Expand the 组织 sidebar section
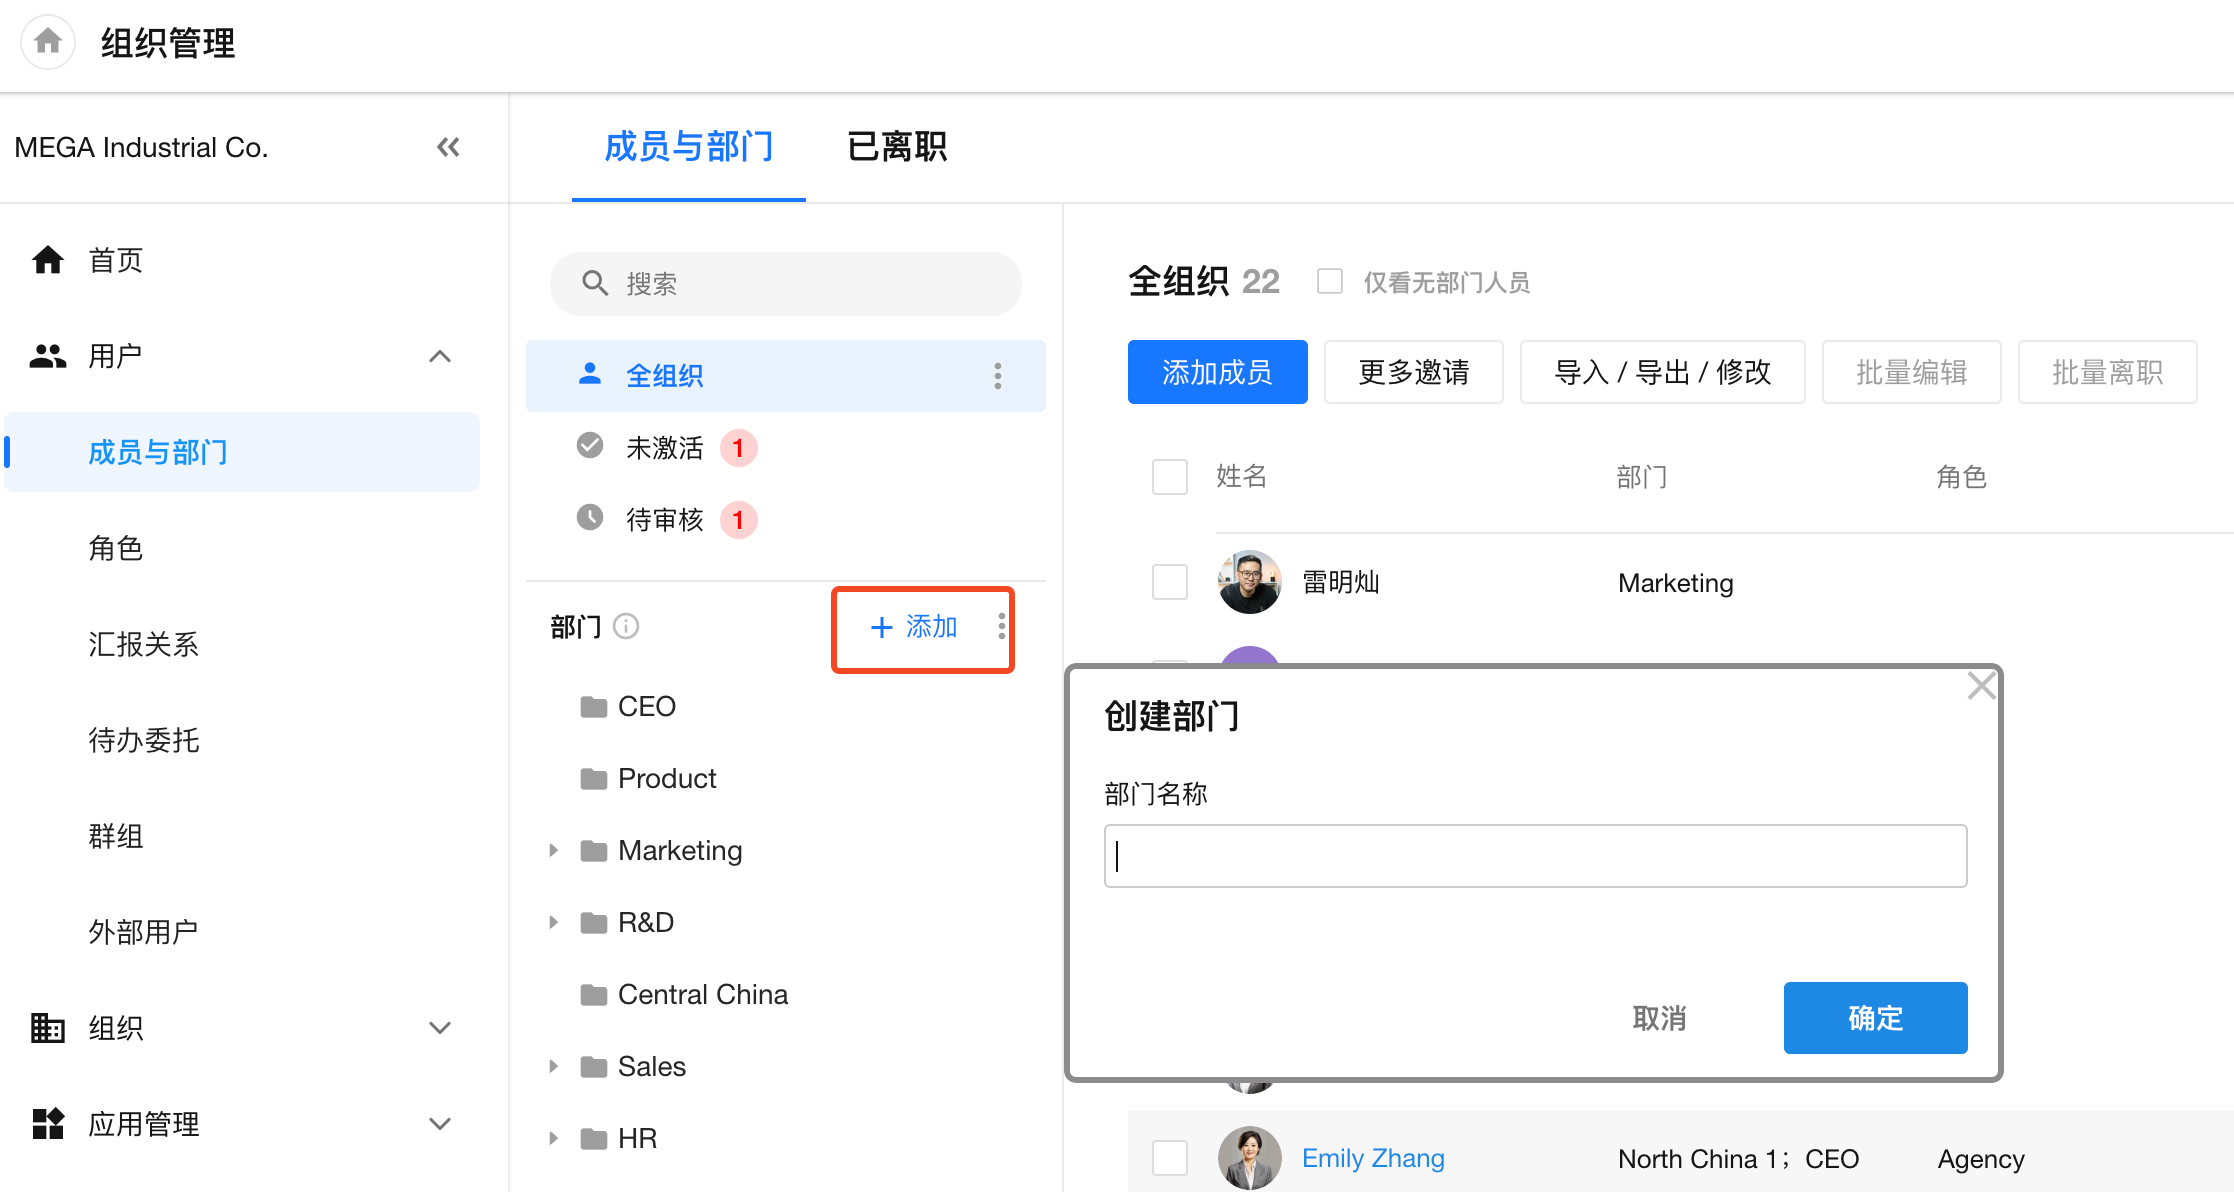 point(440,1028)
